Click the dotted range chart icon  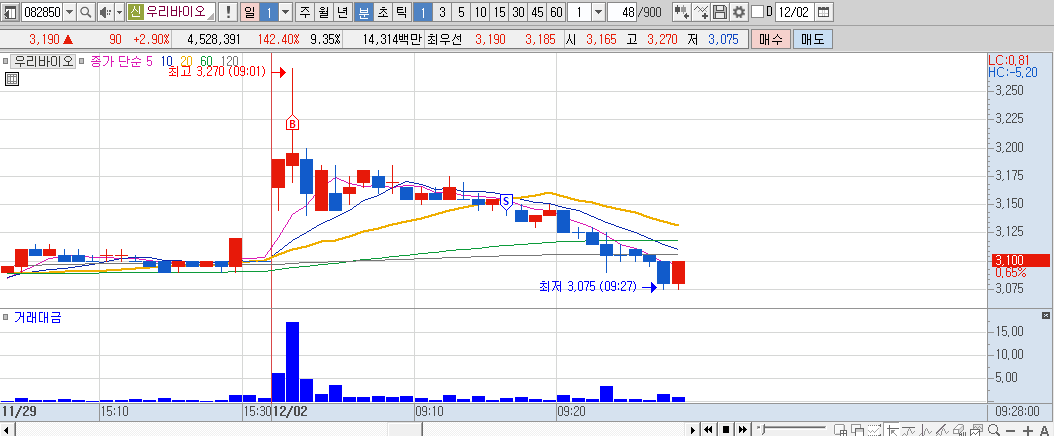point(875,430)
